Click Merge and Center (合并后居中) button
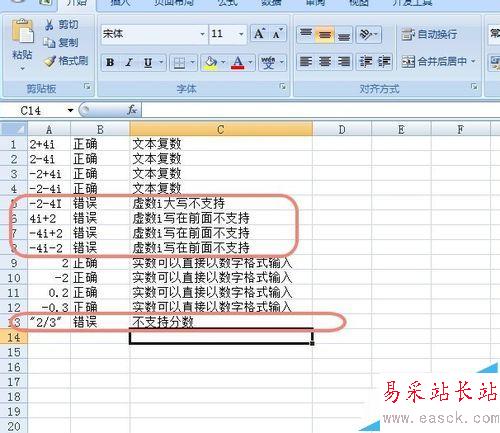Screen dimensions: 500x433 433,62
